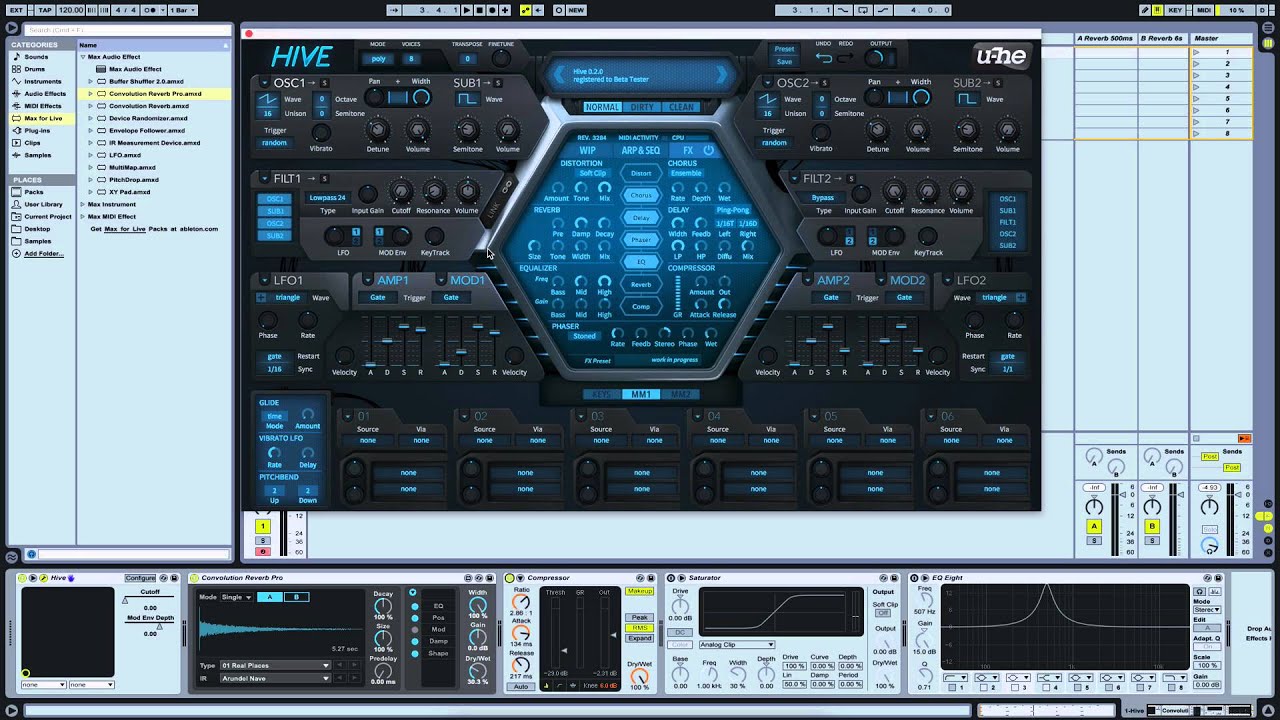Open the MIDI Effects category
The image size is (1280, 720).
[x=43, y=106]
